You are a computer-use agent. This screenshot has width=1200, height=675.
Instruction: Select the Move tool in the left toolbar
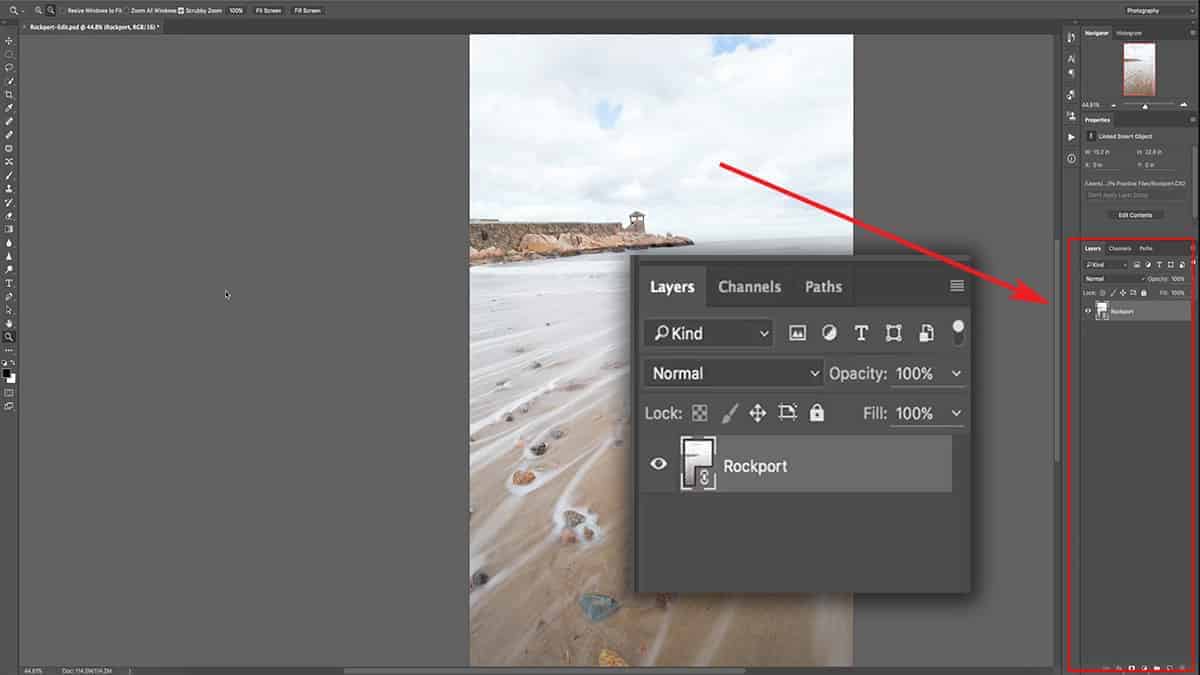(x=9, y=40)
